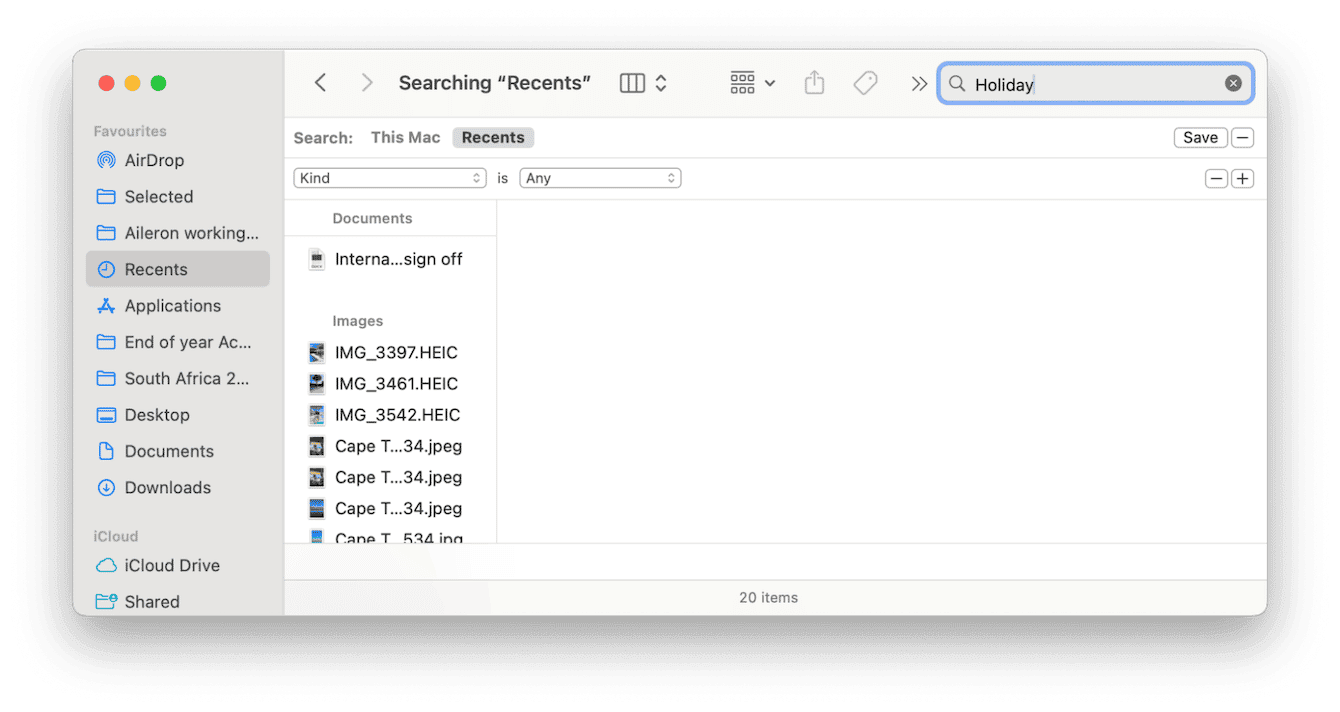The width and height of the screenshot is (1340, 712).
Task: Open the Kind criteria dropdown
Action: [390, 177]
